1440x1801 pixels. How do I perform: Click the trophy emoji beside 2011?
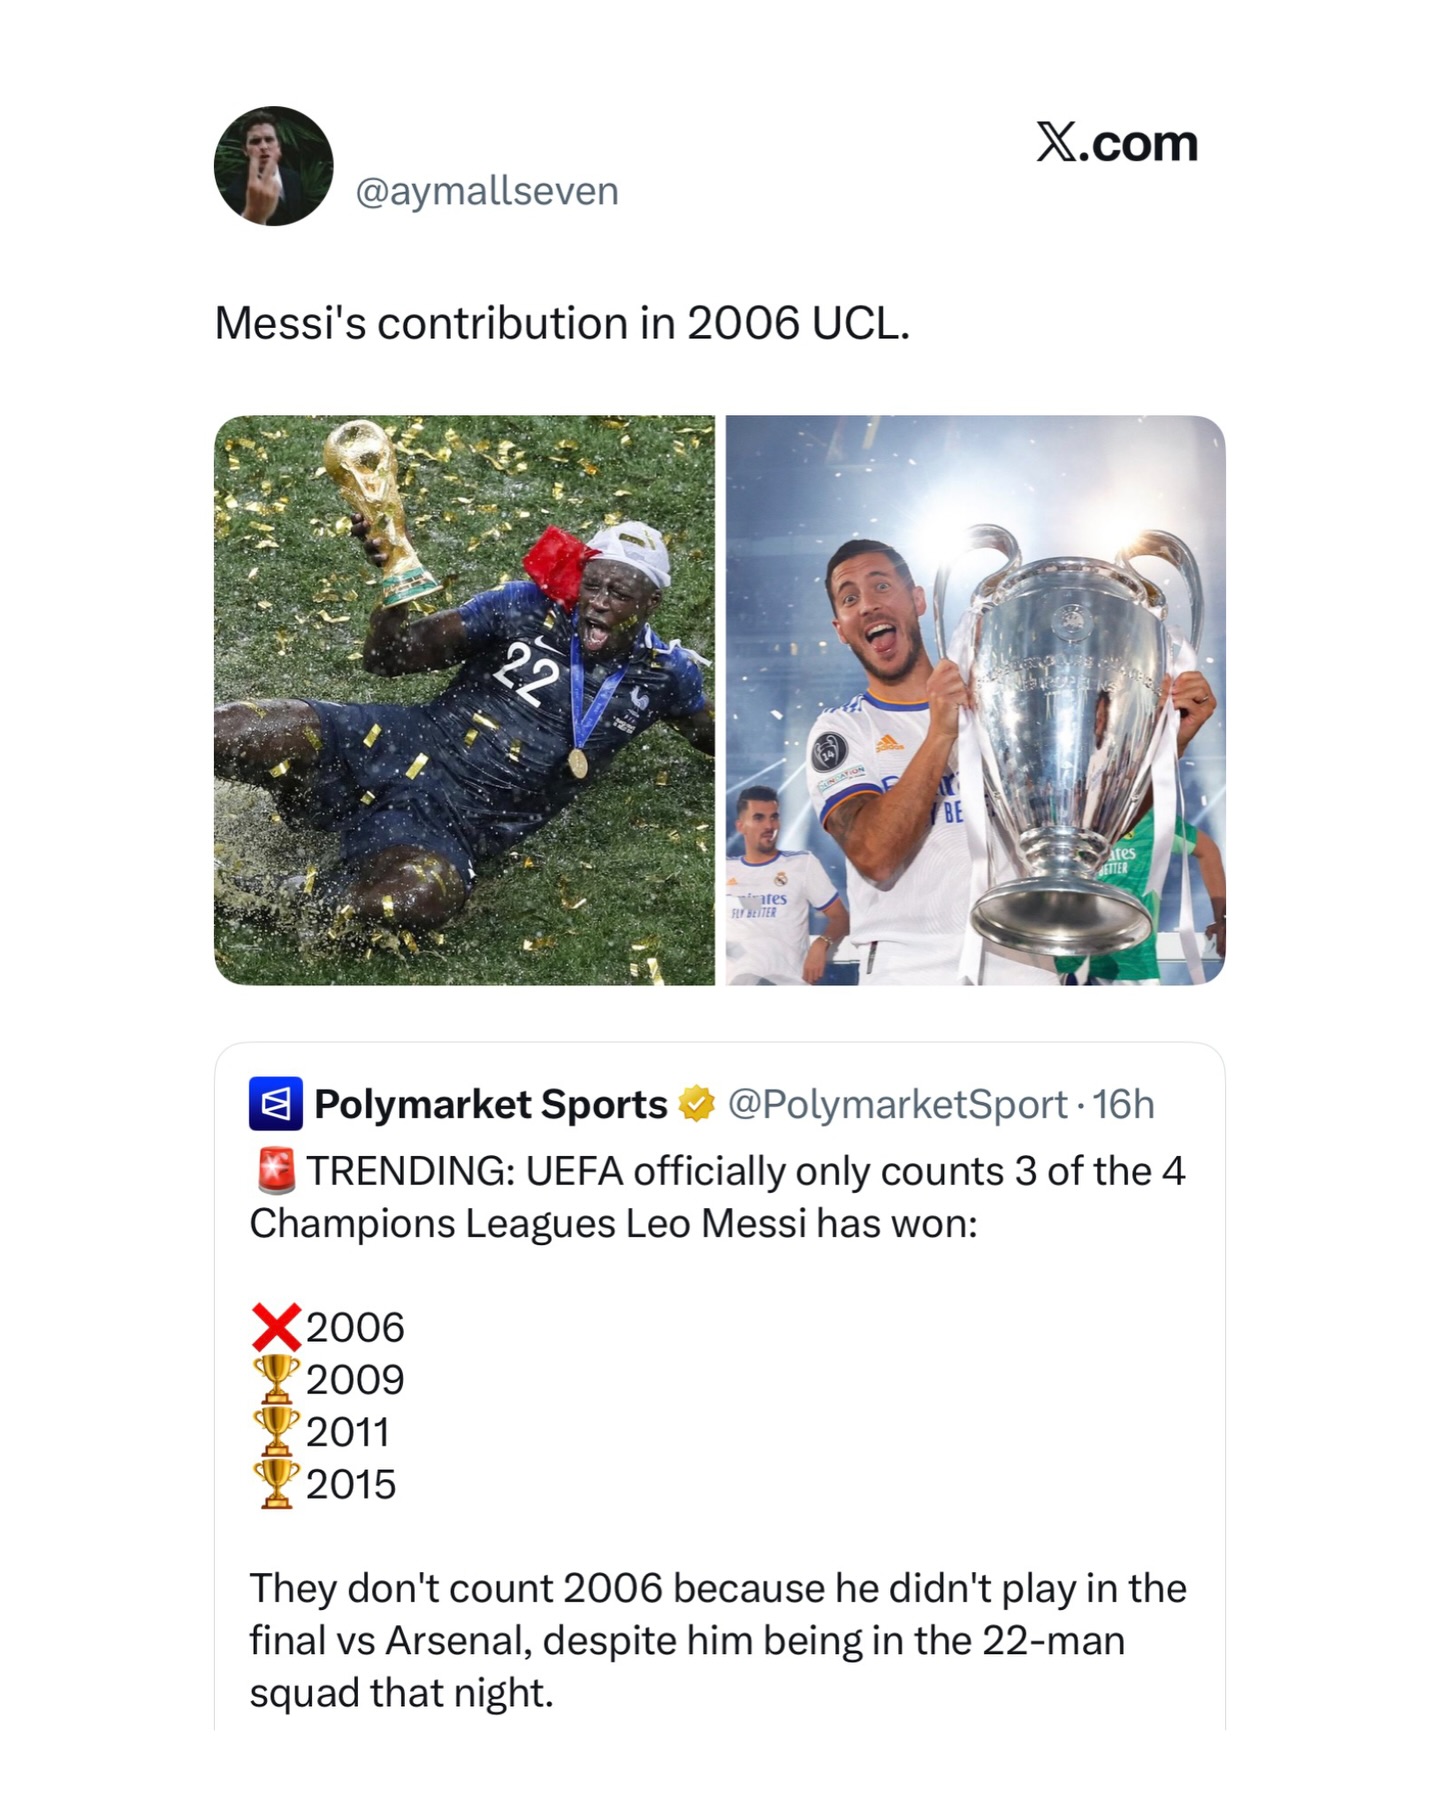coord(276,1432)
